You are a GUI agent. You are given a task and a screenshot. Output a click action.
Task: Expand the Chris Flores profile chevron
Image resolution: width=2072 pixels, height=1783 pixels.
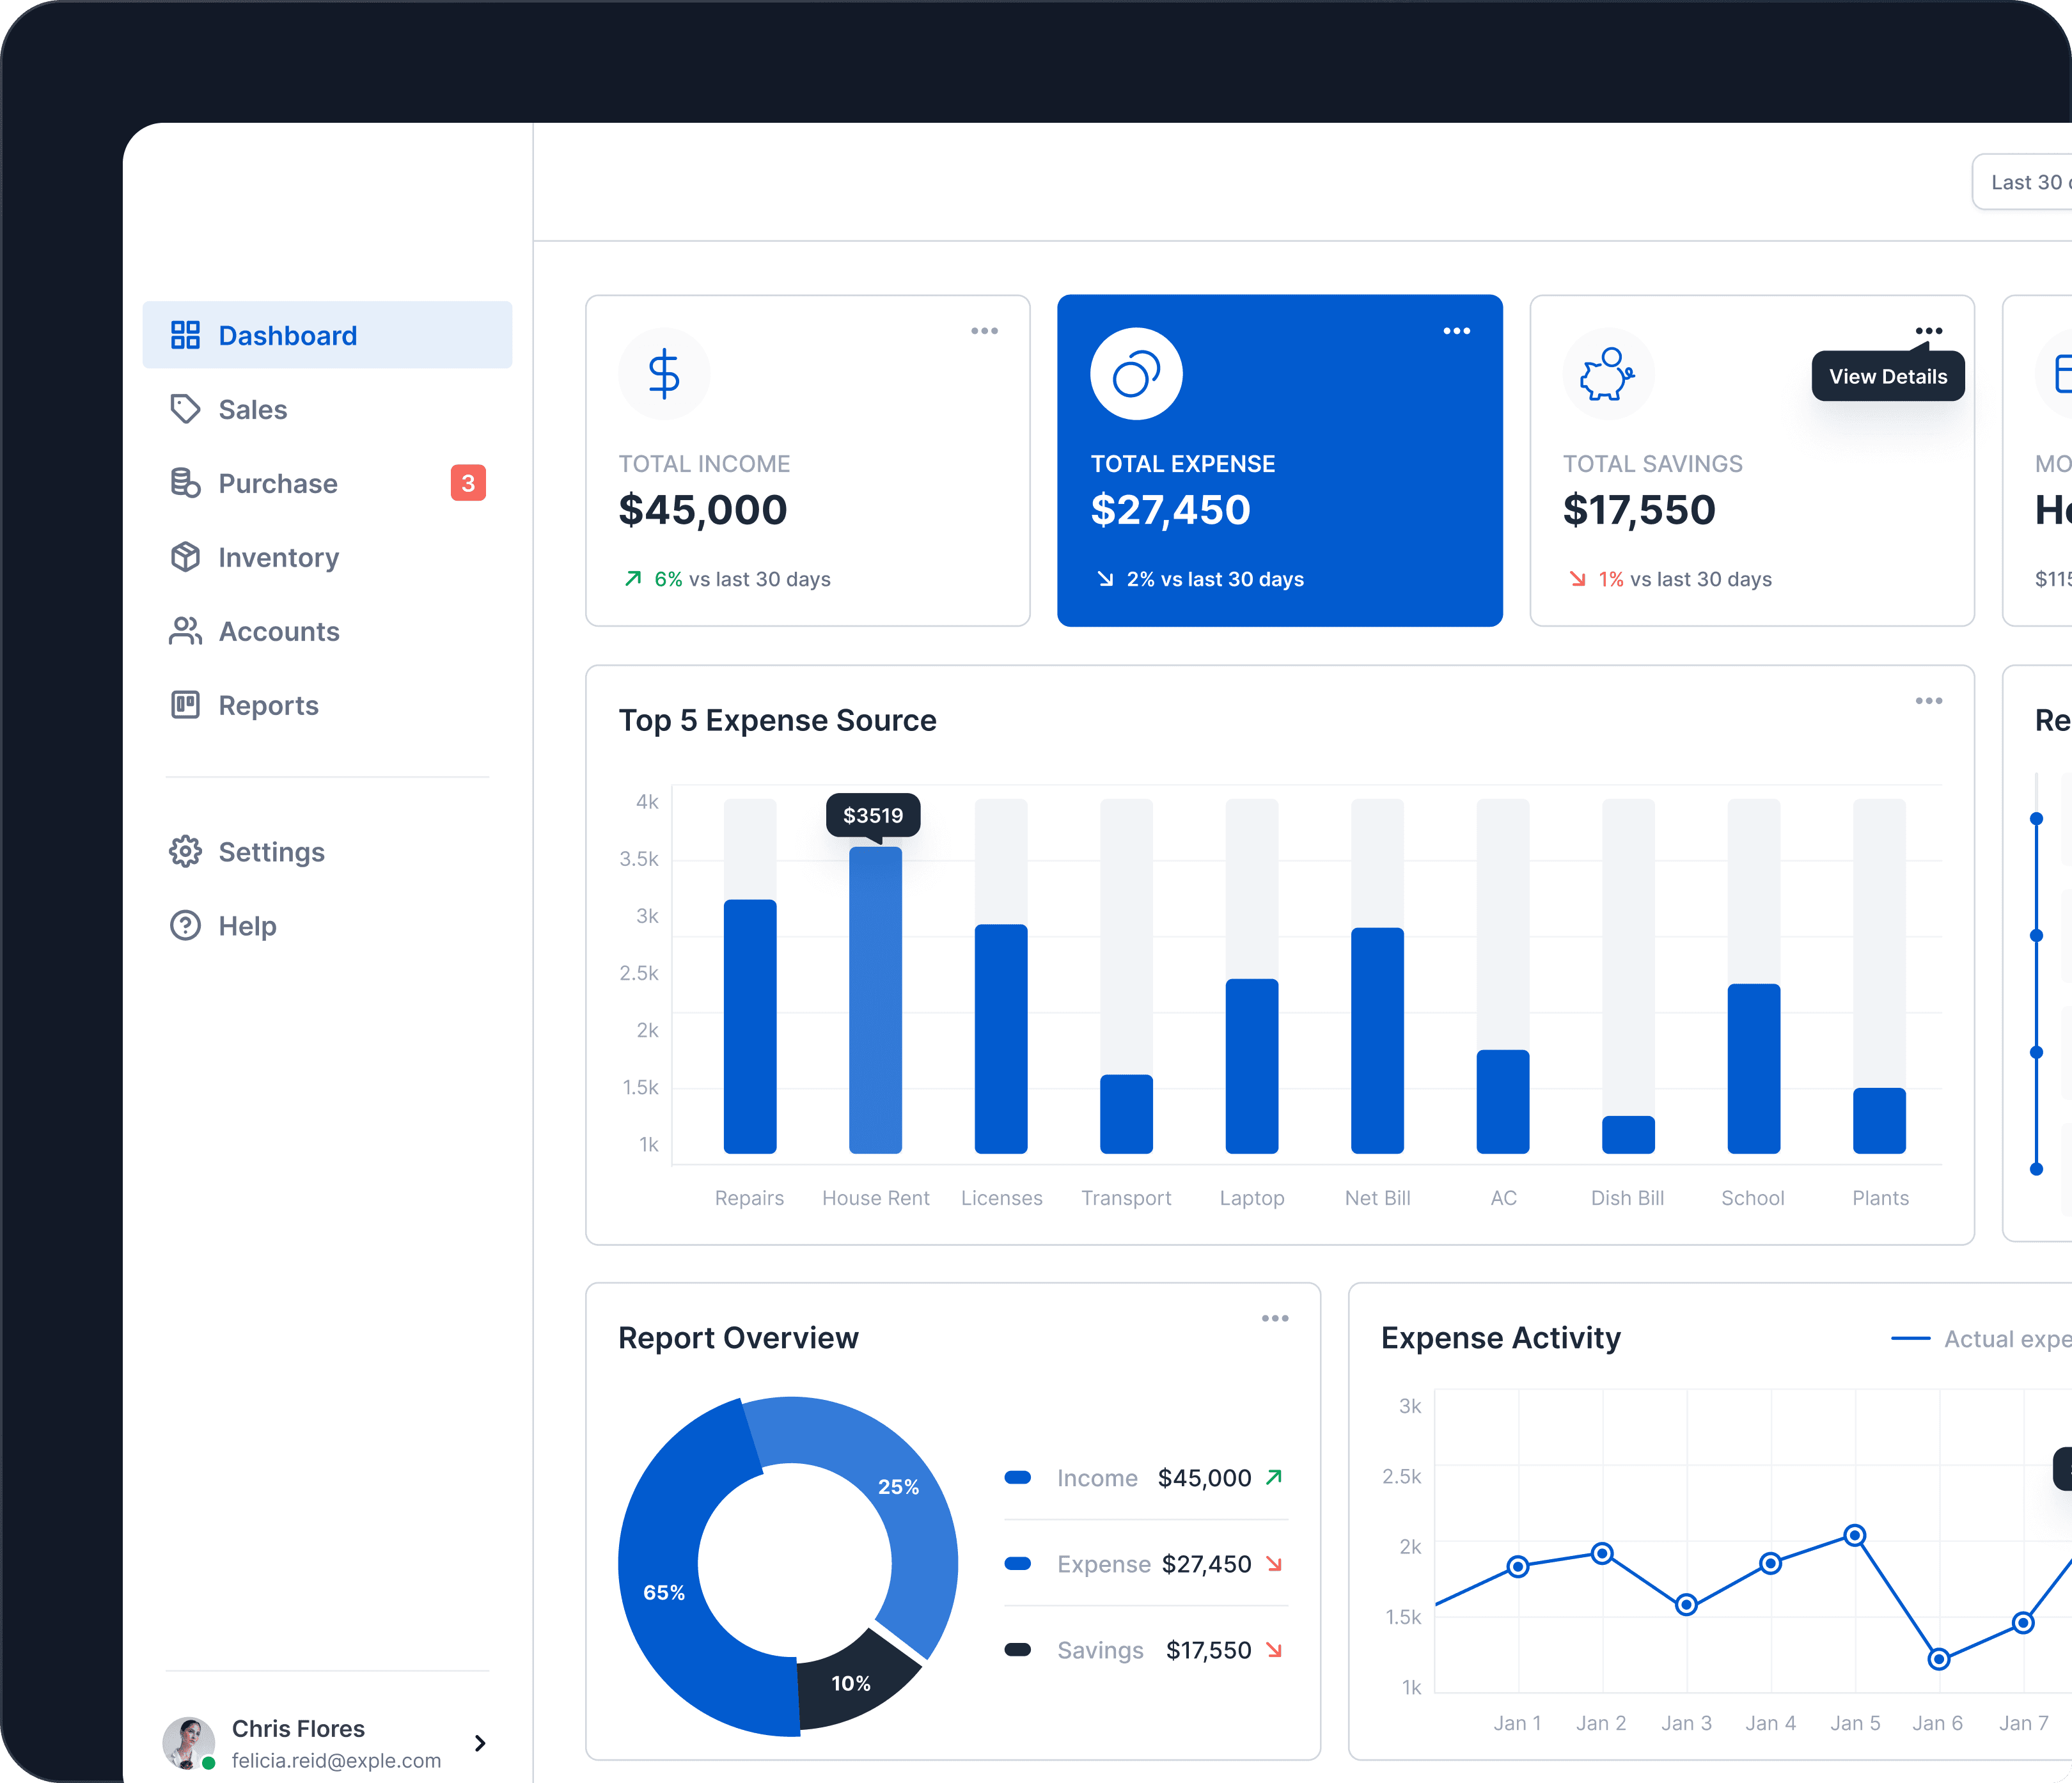click(x=480, y=1743)
